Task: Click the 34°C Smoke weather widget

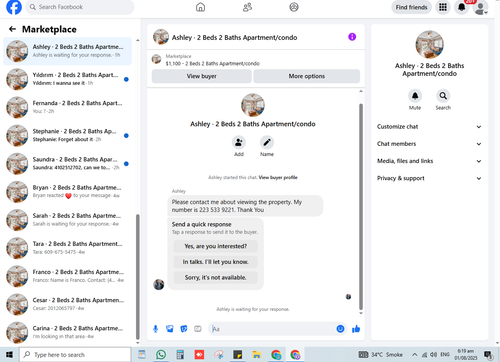Action: (381, 354)
